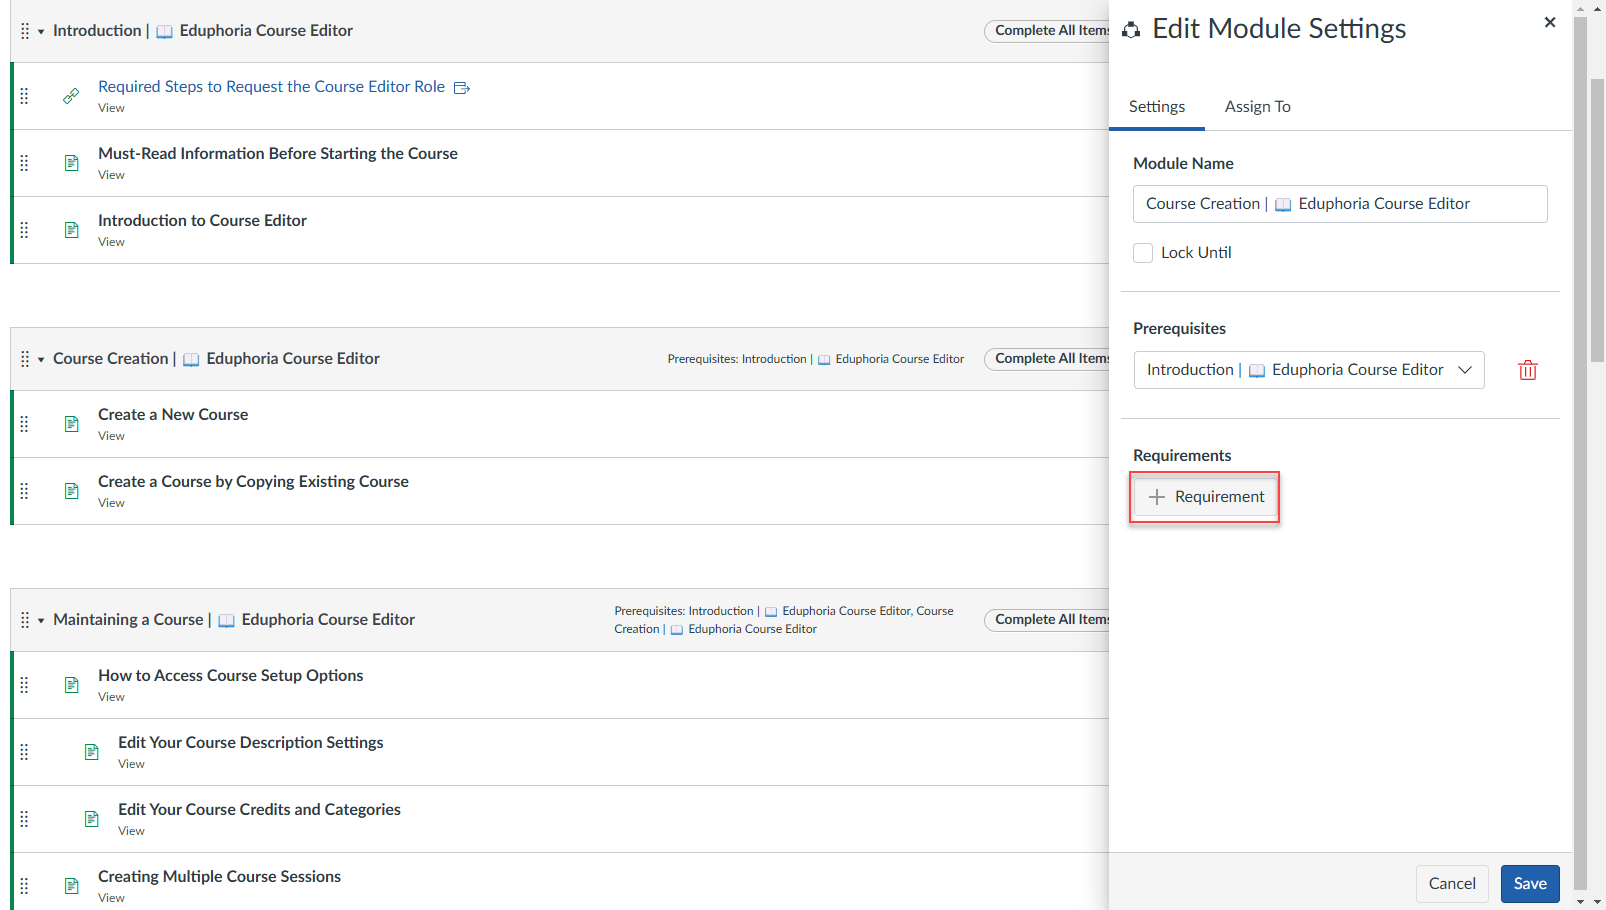Open the Required Steps to Request Course Editor Role link
This screenshot has width=1606, height=910.
pyautogui.click(x=271, y=86)
